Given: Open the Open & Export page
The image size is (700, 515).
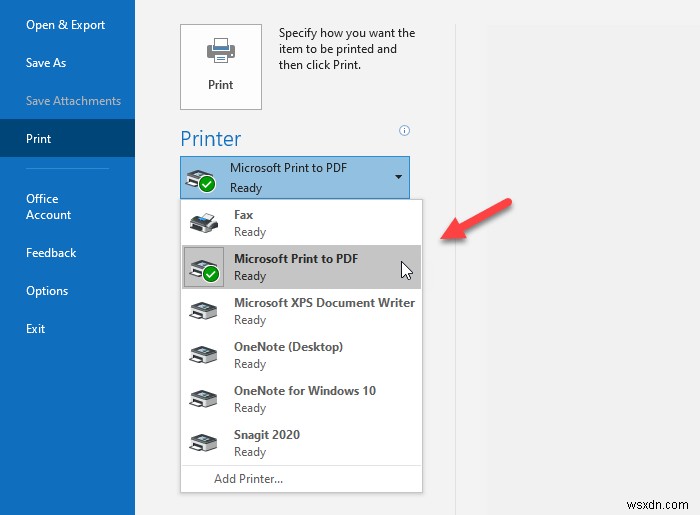Looking at the screenshot, I should click(x=67, y=25).
